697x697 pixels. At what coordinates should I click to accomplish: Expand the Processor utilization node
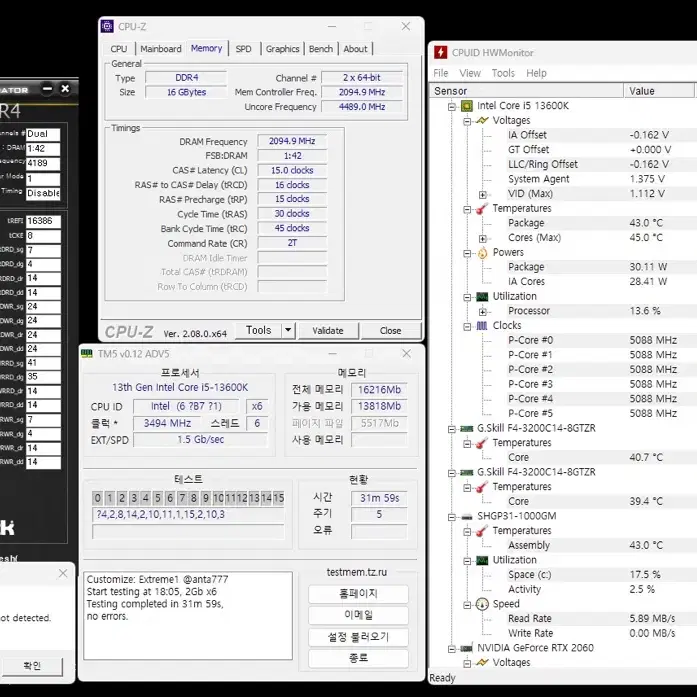click(x=483, y=312)
